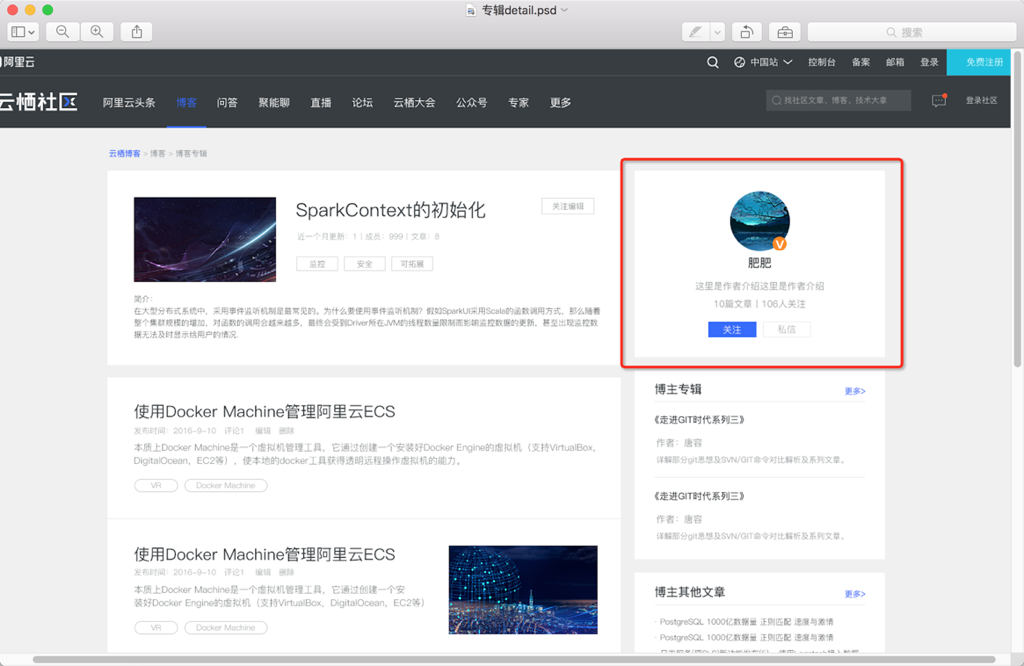Select the 问答 navigation tab
The height and width of the screenshot is (666, 1024).
coord(227,102)
